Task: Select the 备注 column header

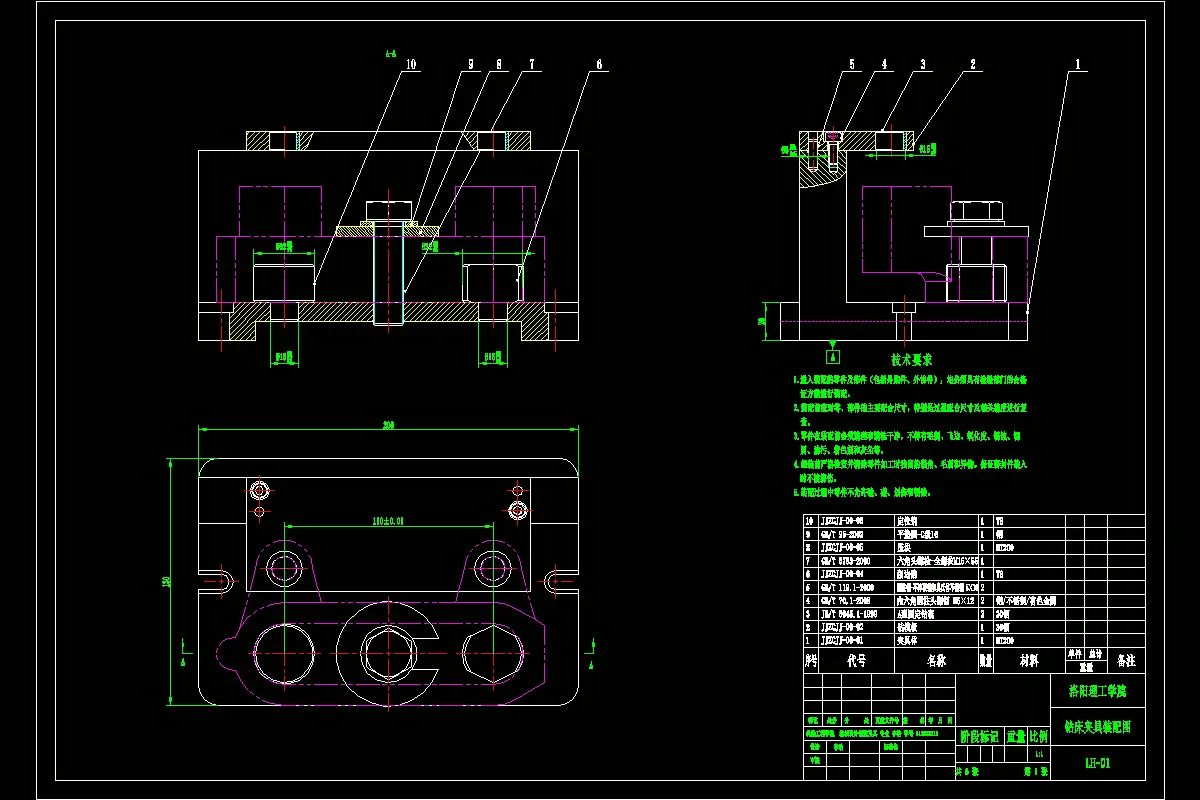Action: 1126,661
